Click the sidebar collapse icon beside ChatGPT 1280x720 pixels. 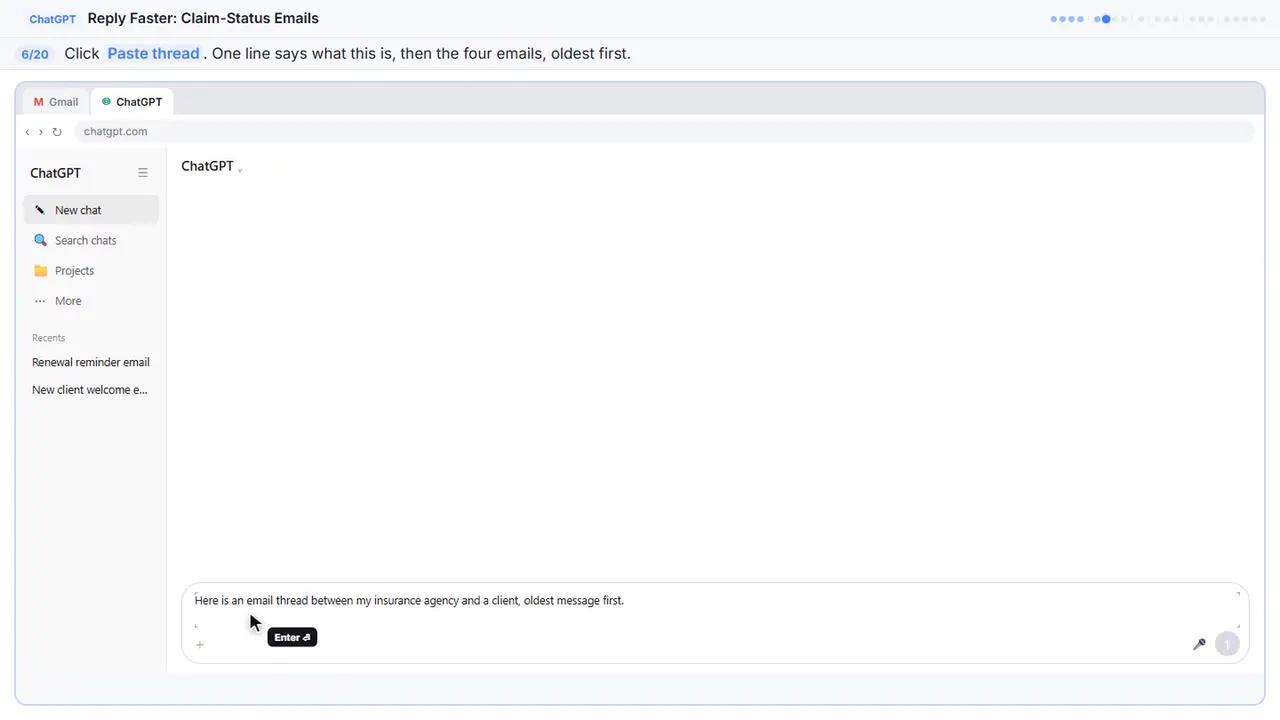point(143,173)
